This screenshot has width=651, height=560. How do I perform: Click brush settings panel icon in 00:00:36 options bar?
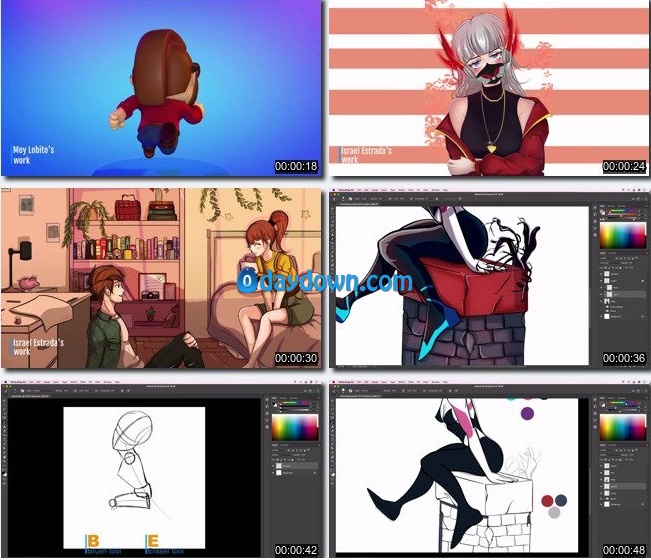(350, 199)
